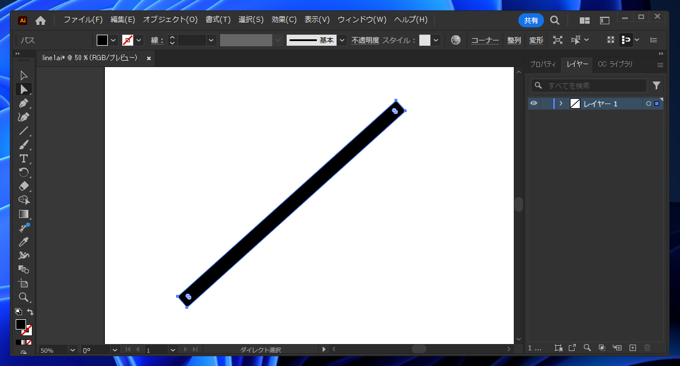The image size is (680, 366).
Task: Reset to default fill and stroke
Action: 18,312
